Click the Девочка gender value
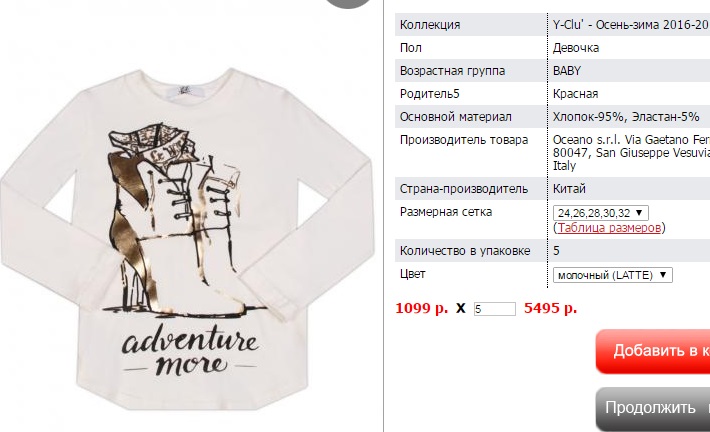 pyautogui.click(x=576, y=48)
